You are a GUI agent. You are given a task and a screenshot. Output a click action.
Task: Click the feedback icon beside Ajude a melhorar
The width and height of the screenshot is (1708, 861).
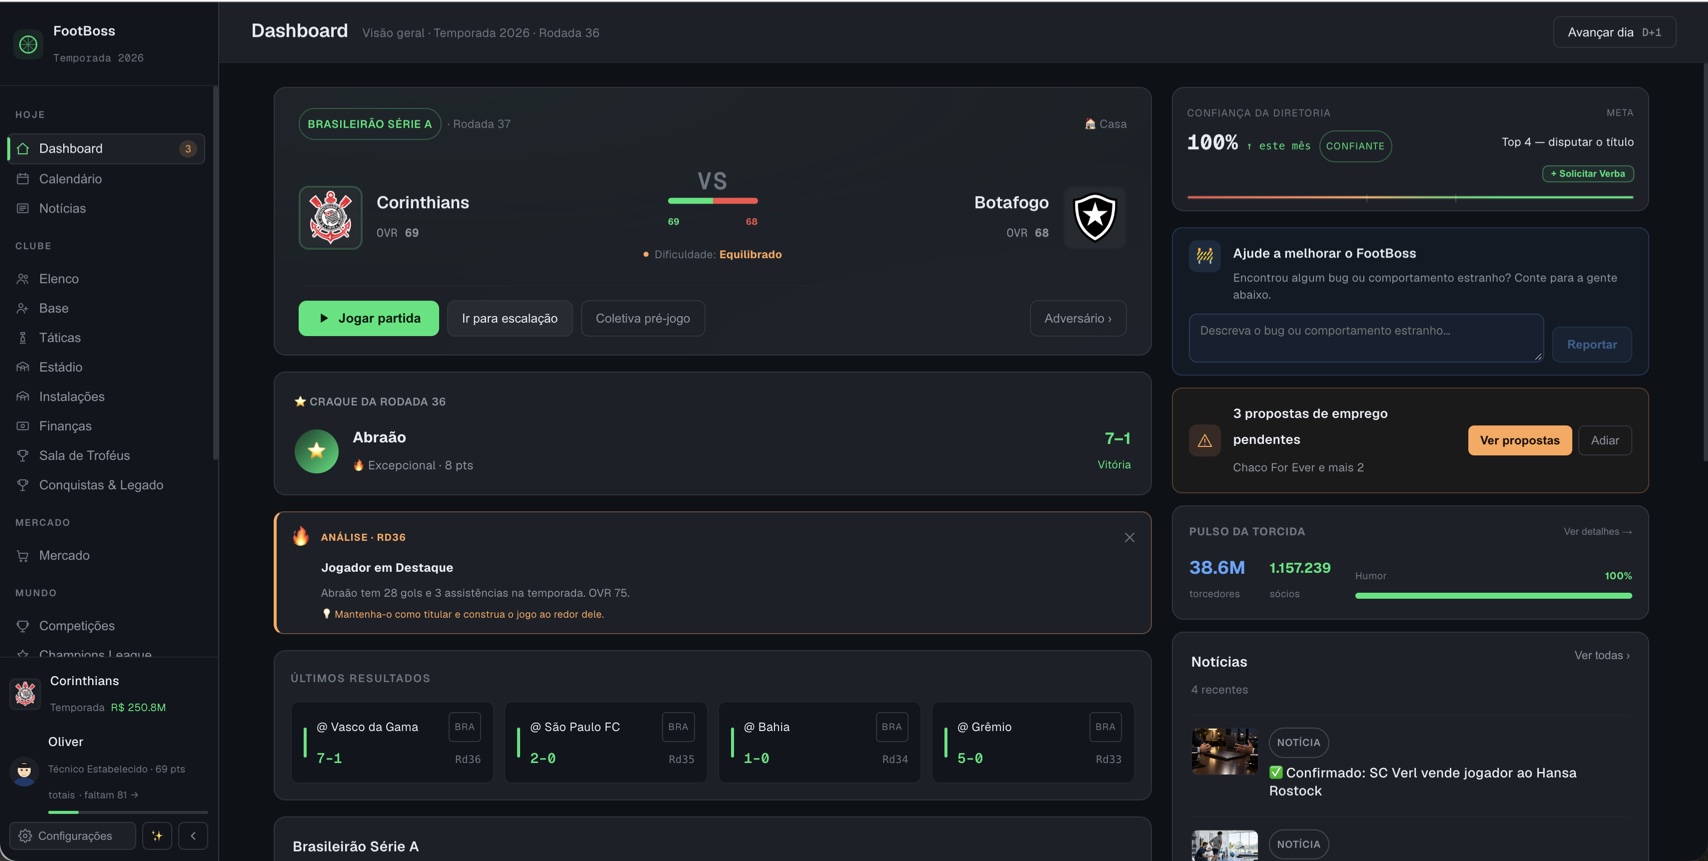(1205, 256)
